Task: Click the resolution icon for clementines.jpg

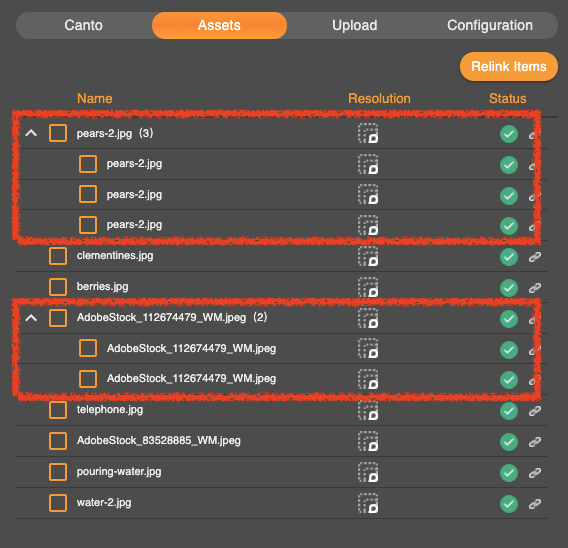Action: coord(368,256)
